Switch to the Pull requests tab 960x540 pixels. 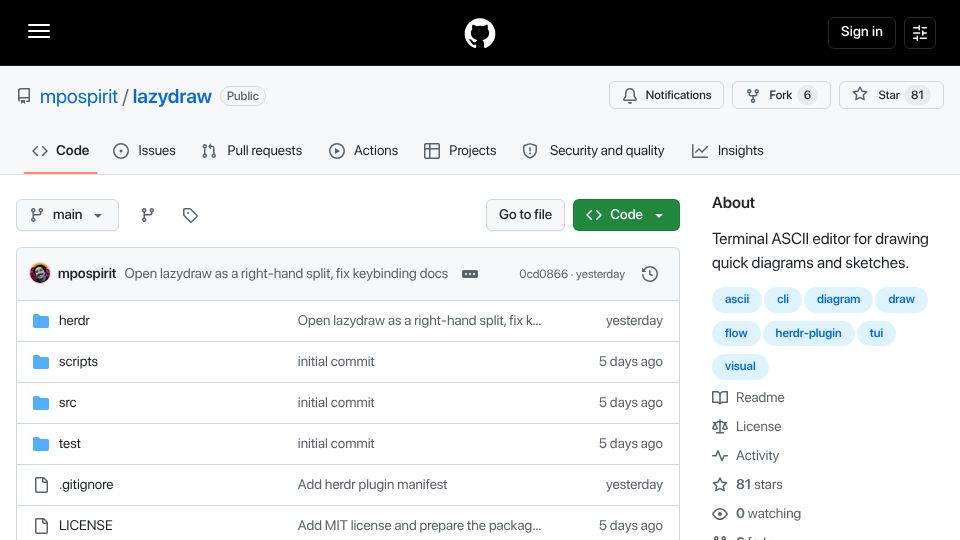click(252, 151)
